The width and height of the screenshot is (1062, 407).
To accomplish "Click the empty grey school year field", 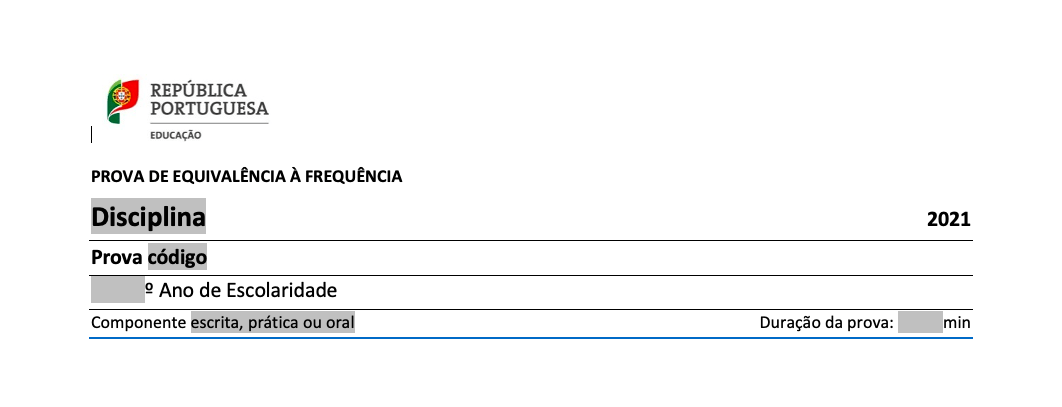I will click(x=118, y=291).
